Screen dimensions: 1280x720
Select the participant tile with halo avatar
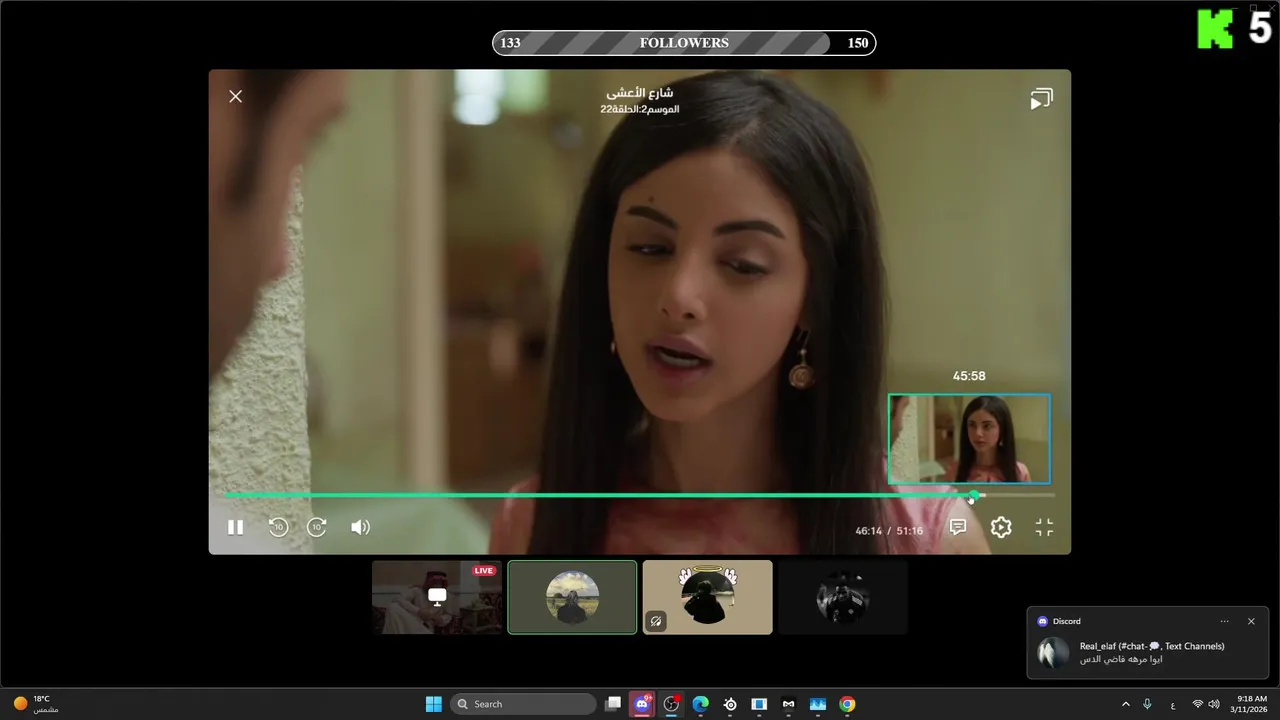(708, 597)
